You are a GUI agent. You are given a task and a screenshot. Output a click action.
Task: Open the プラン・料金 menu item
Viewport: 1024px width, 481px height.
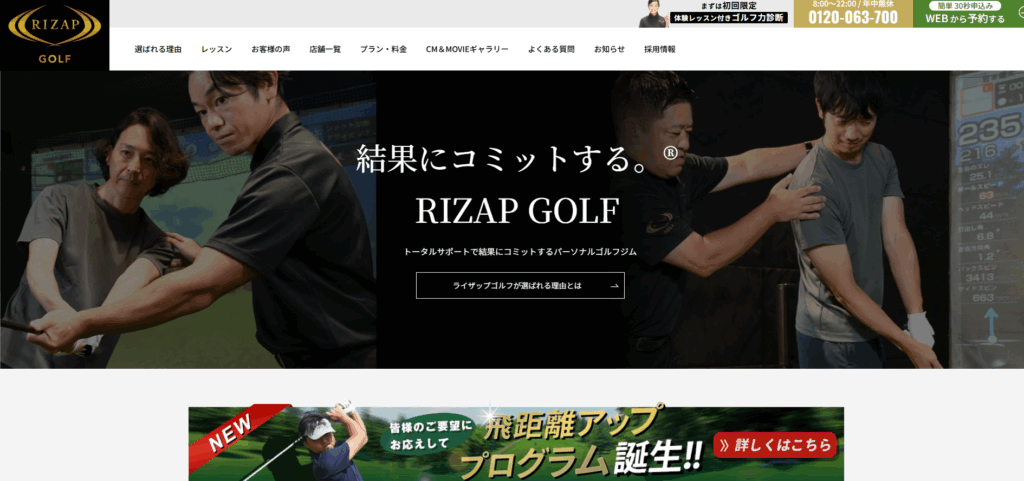click(x=383, y=49)
